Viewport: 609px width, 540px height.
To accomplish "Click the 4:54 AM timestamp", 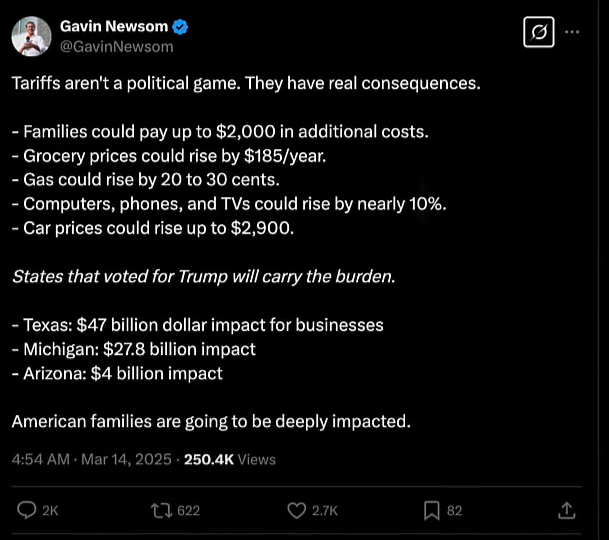I will pyautogui.click(x=38, y=459).
